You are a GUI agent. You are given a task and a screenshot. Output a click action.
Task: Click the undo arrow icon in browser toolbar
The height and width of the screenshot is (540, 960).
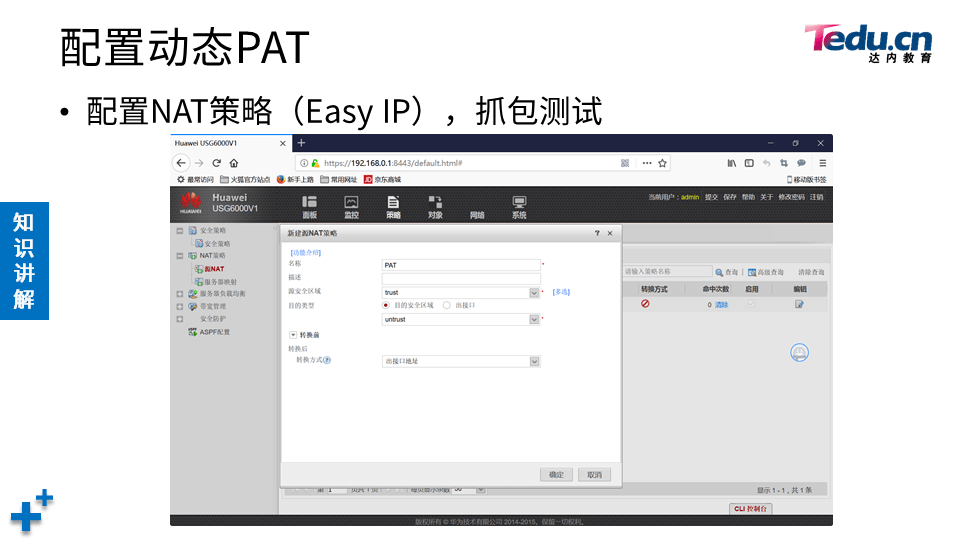pyautogui.click(x=766, y=163)
